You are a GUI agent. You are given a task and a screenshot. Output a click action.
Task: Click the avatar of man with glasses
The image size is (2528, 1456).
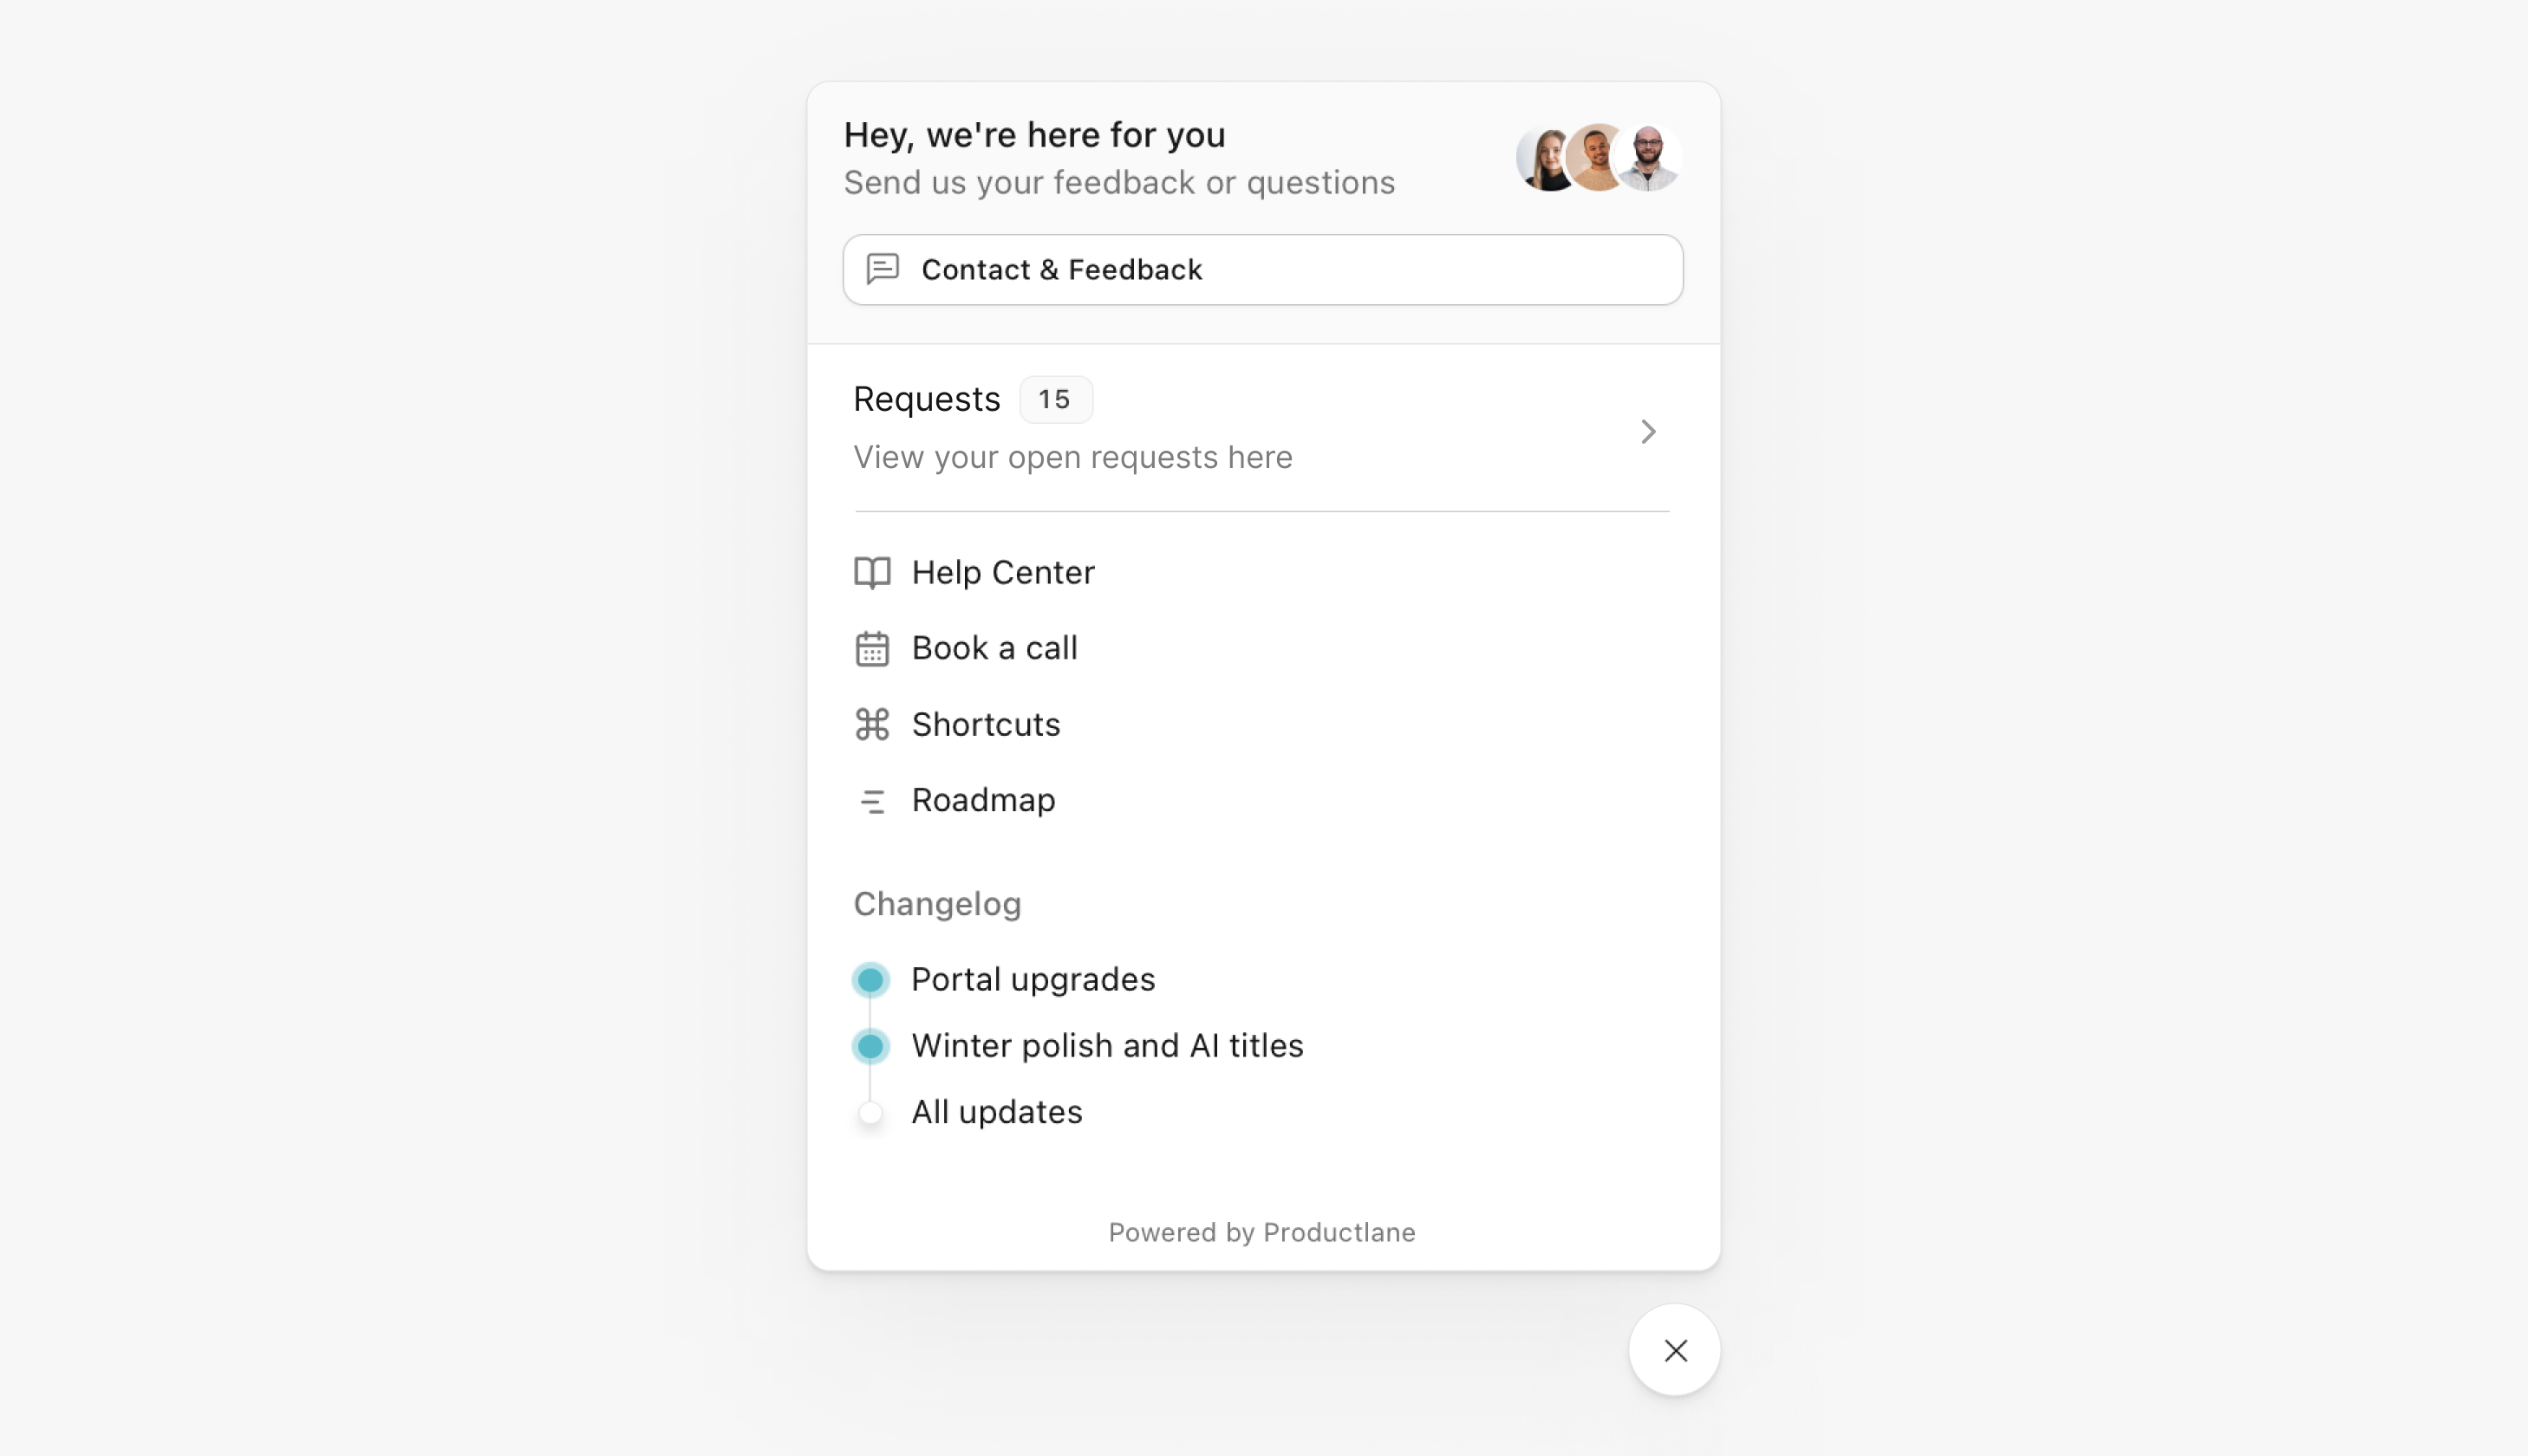[1648, 158]
